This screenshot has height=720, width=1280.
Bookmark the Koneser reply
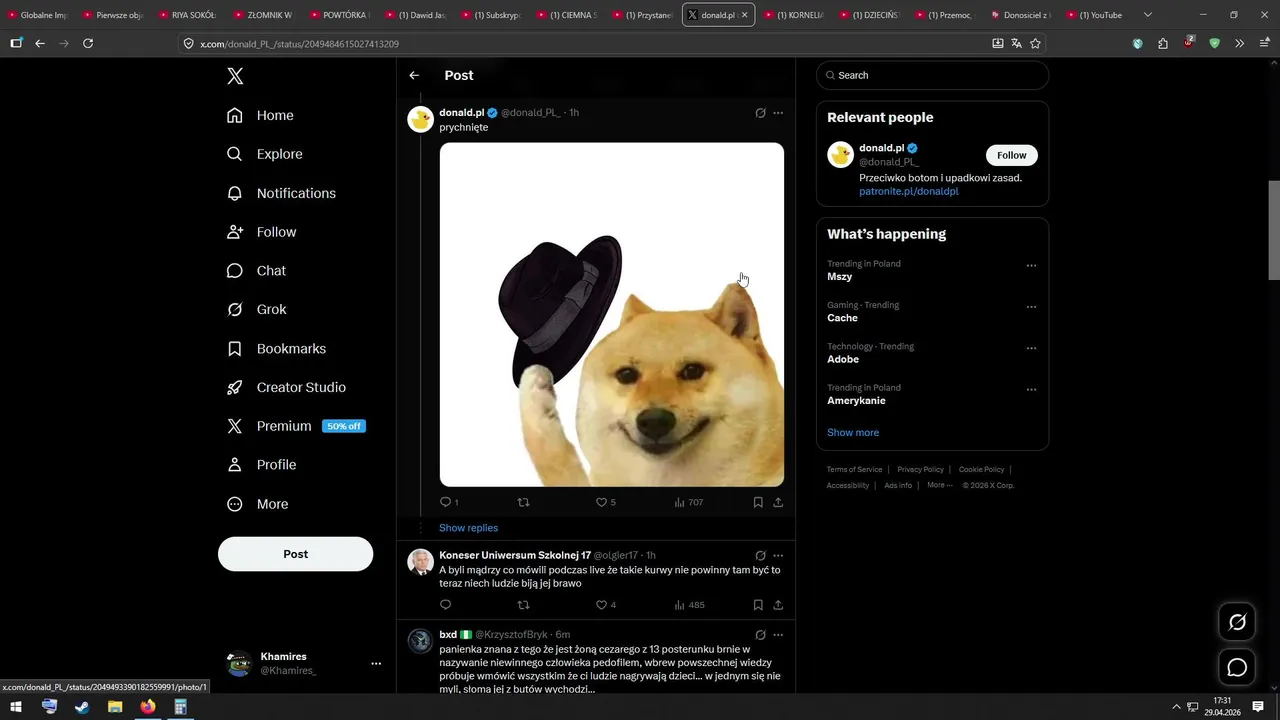758,605
